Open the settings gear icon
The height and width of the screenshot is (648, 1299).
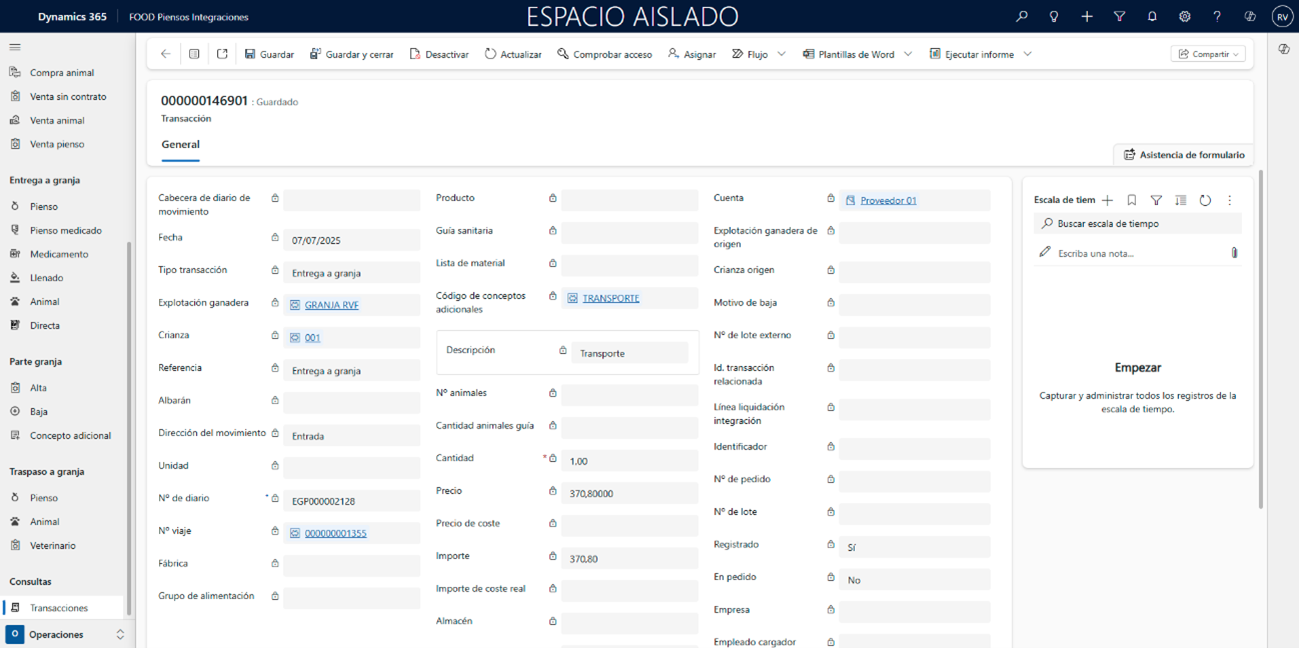(x=1184, y=17)
